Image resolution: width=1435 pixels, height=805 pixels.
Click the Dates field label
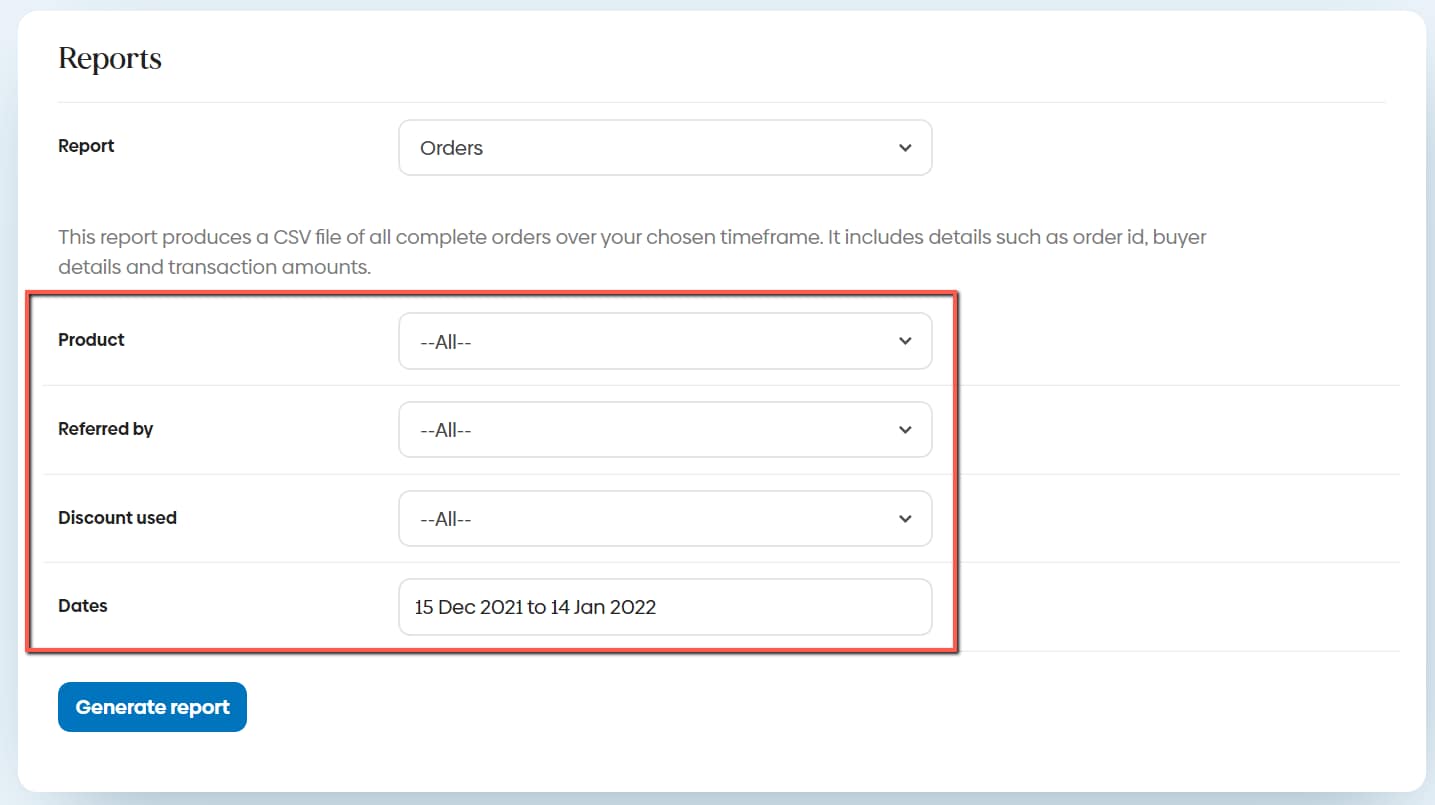[83, 606]
